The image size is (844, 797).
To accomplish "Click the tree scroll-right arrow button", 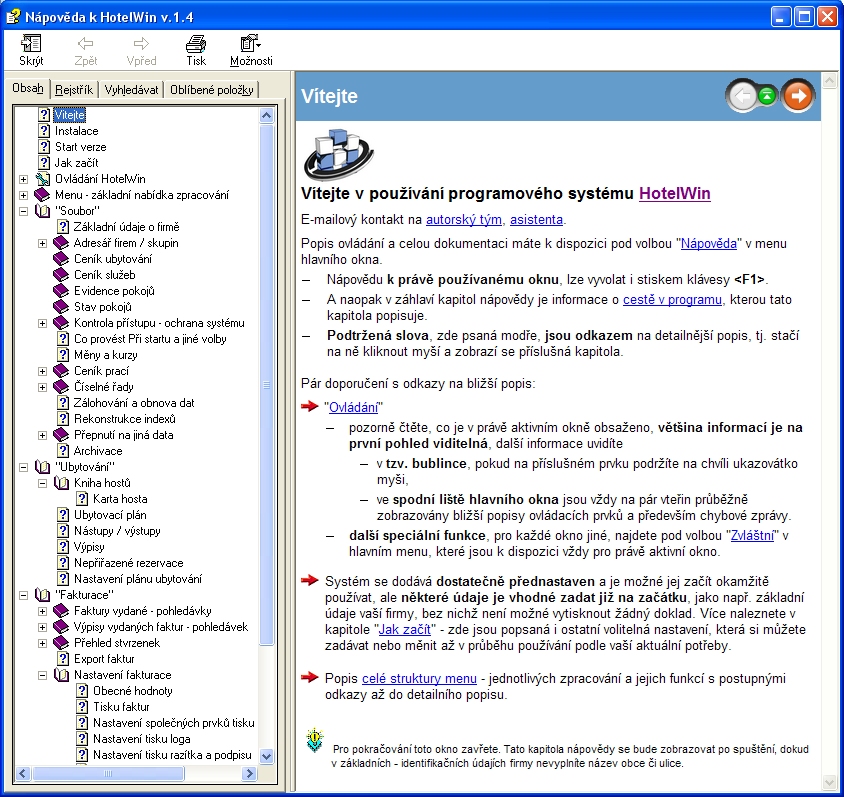I will coord(249,773).
